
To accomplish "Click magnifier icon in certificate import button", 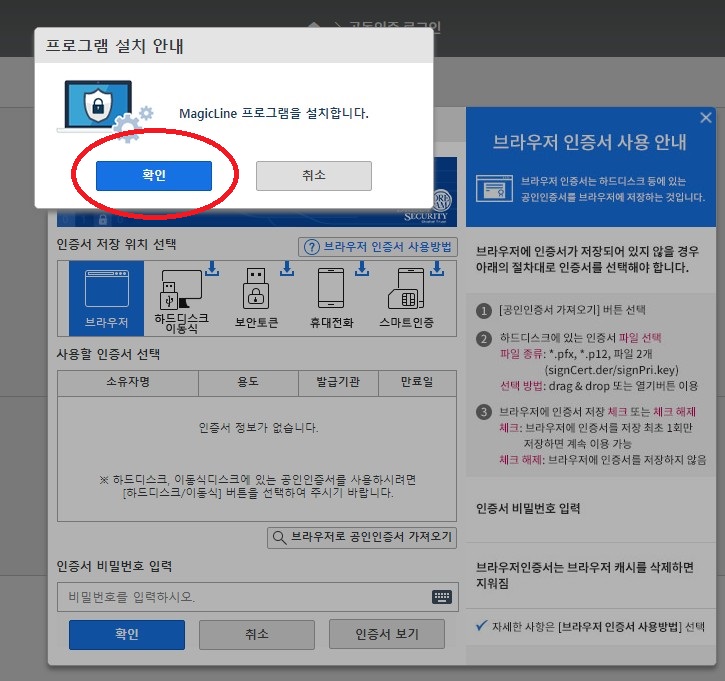I will [x=279, y=538].
